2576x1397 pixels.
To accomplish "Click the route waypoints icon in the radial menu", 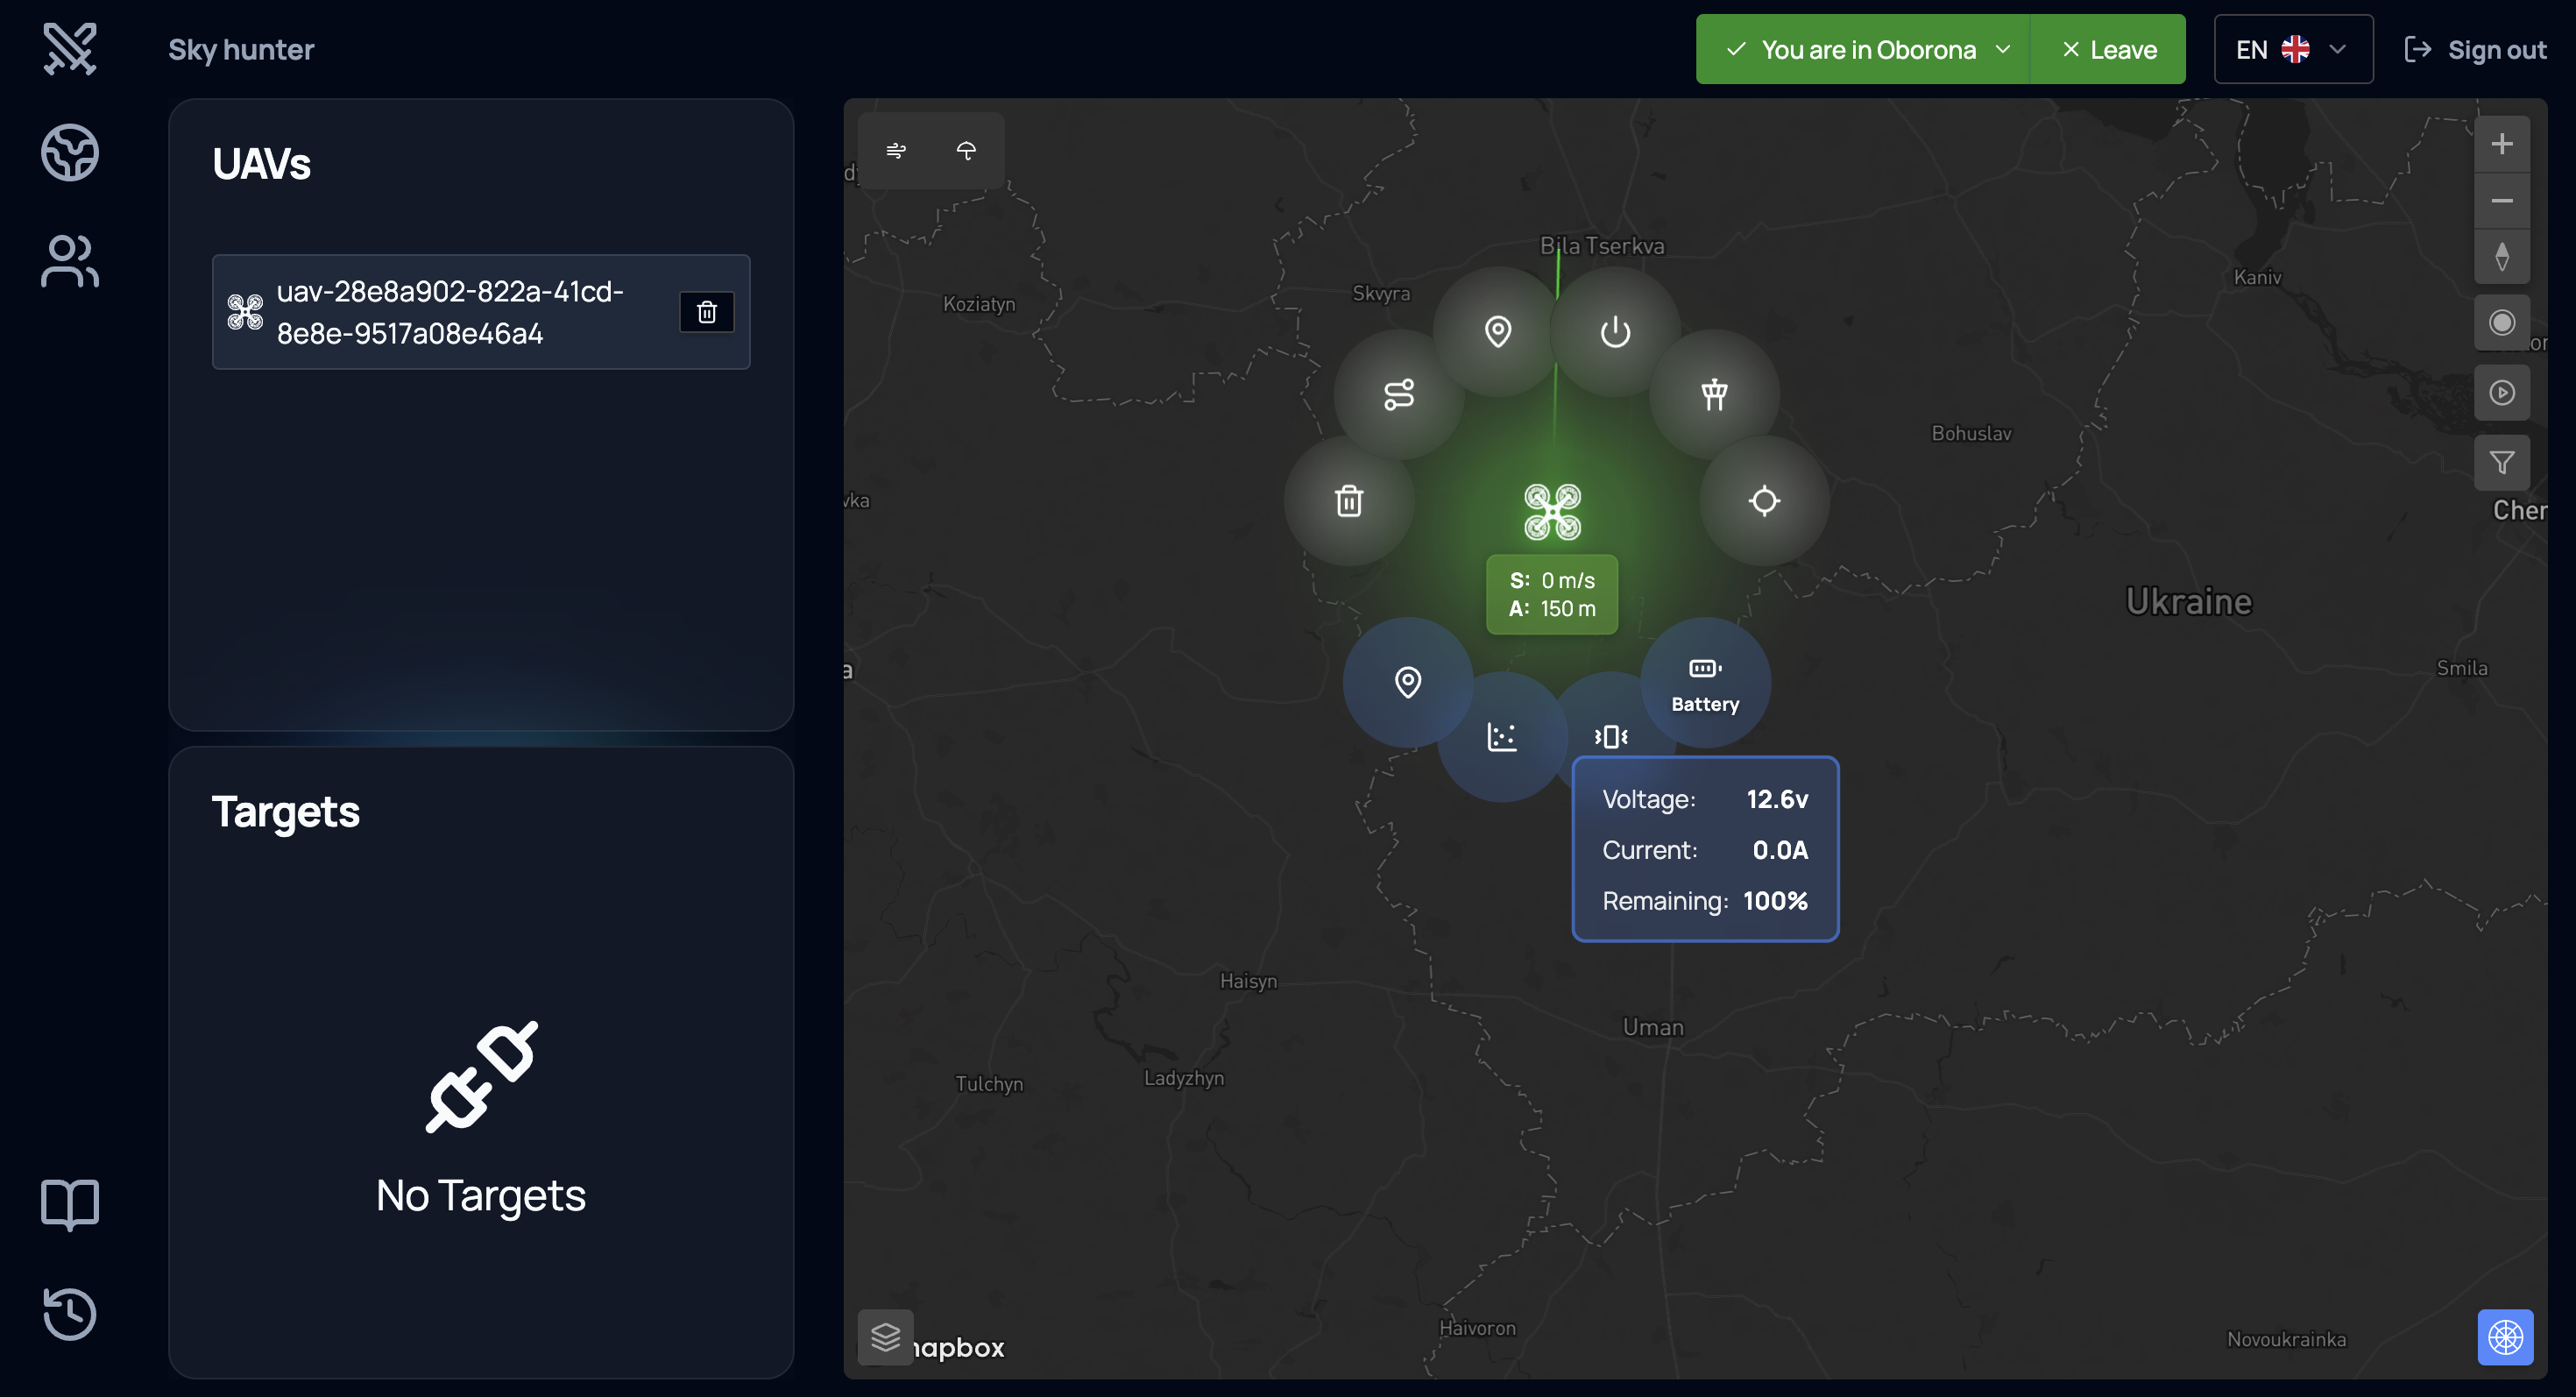I will (x=1398, y=395).
